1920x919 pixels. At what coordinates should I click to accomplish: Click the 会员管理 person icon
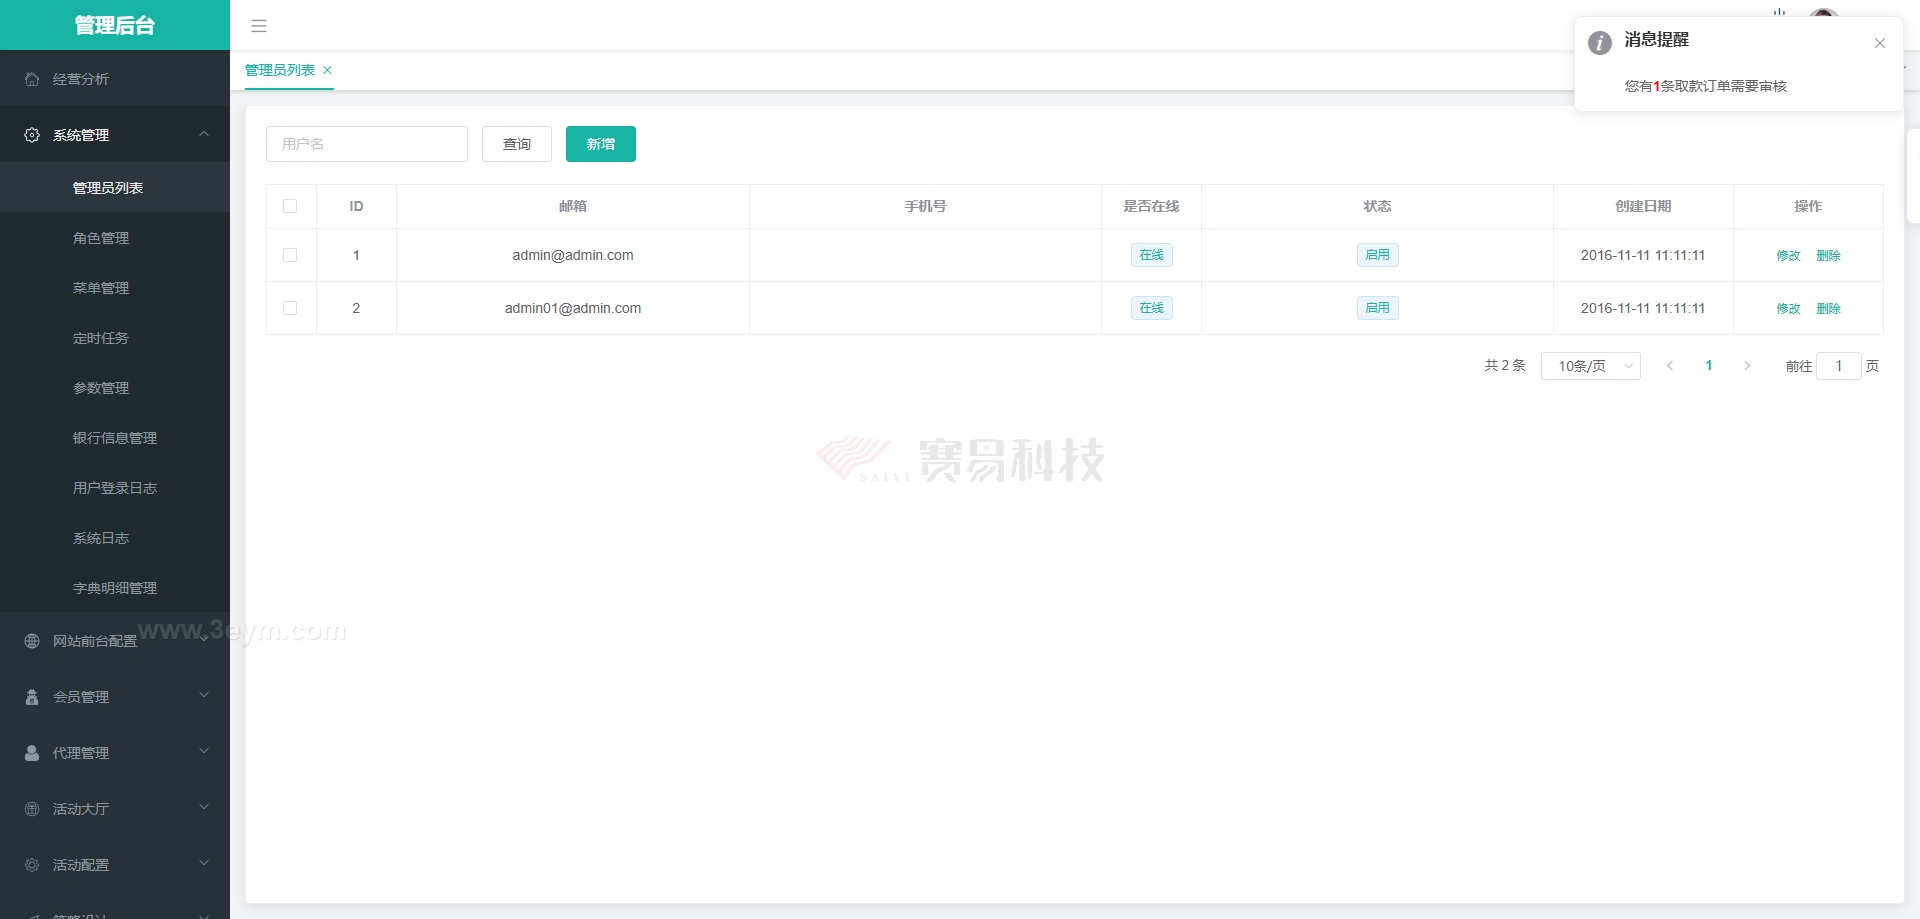pyautogui.click(x=32, y=697)
